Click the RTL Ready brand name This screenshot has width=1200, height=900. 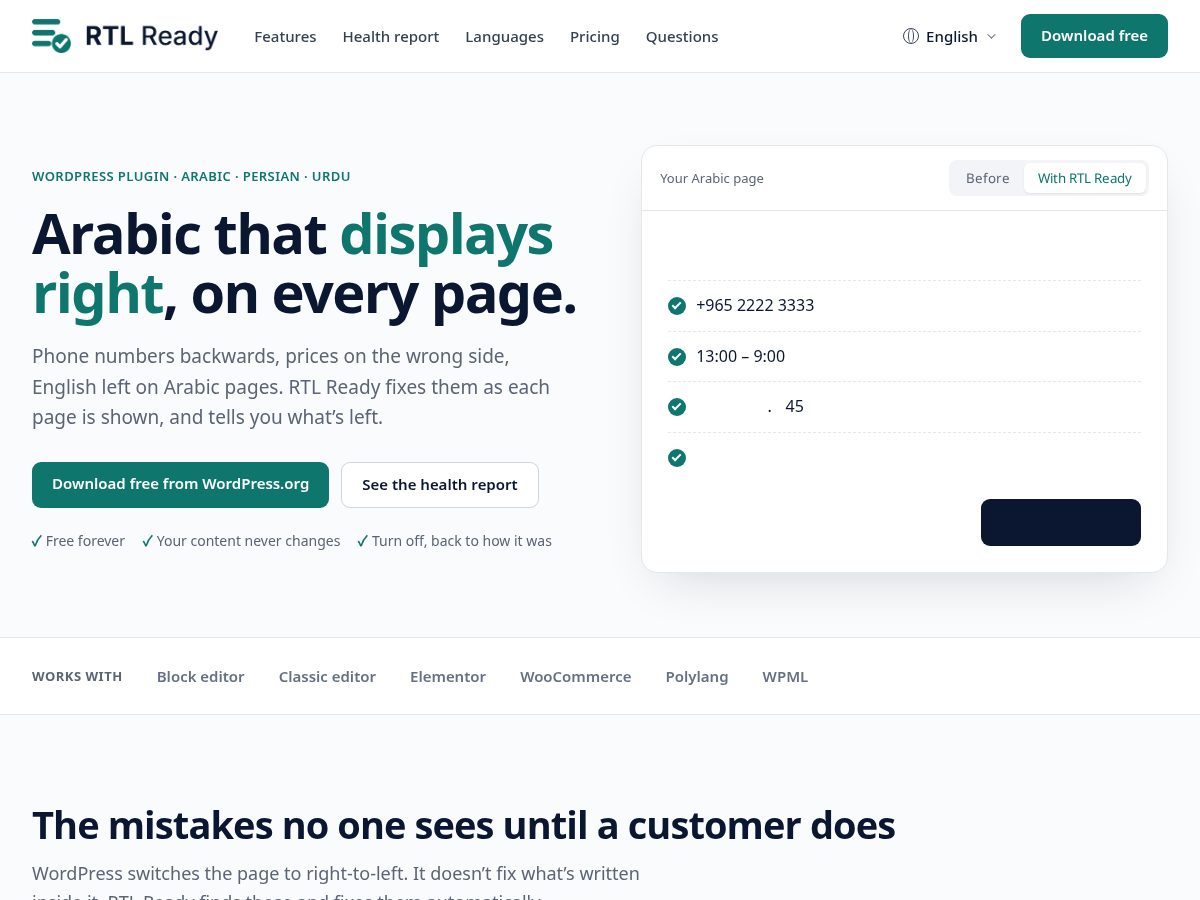pos(152,36)
